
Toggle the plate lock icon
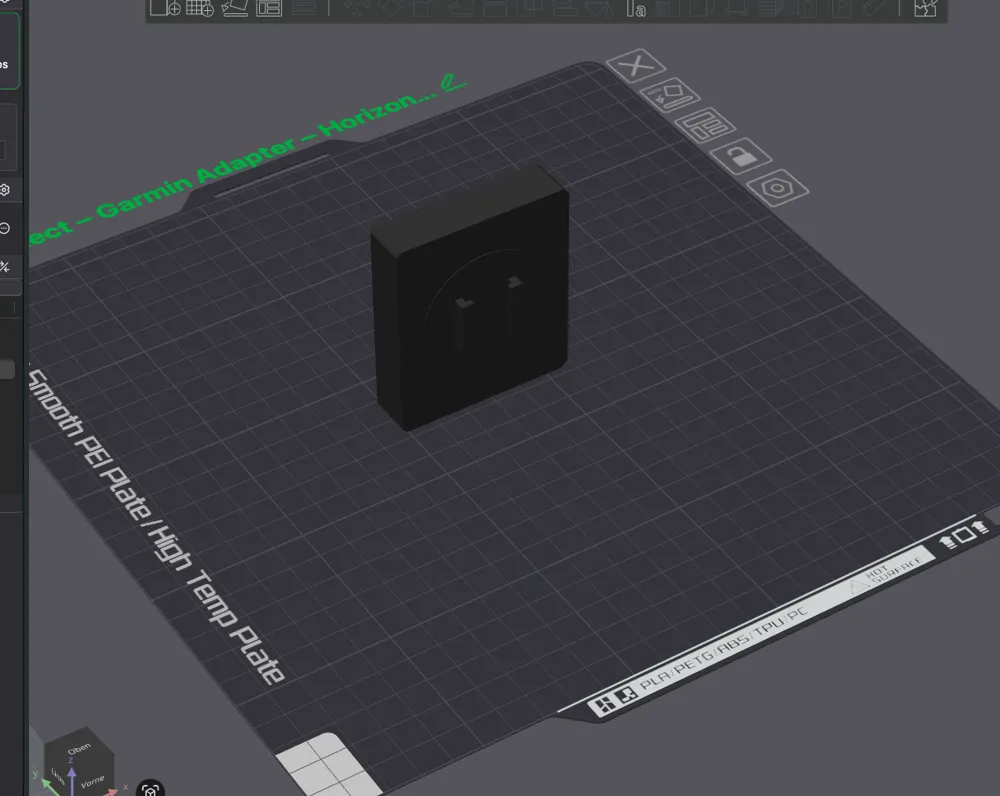point(741,155)
